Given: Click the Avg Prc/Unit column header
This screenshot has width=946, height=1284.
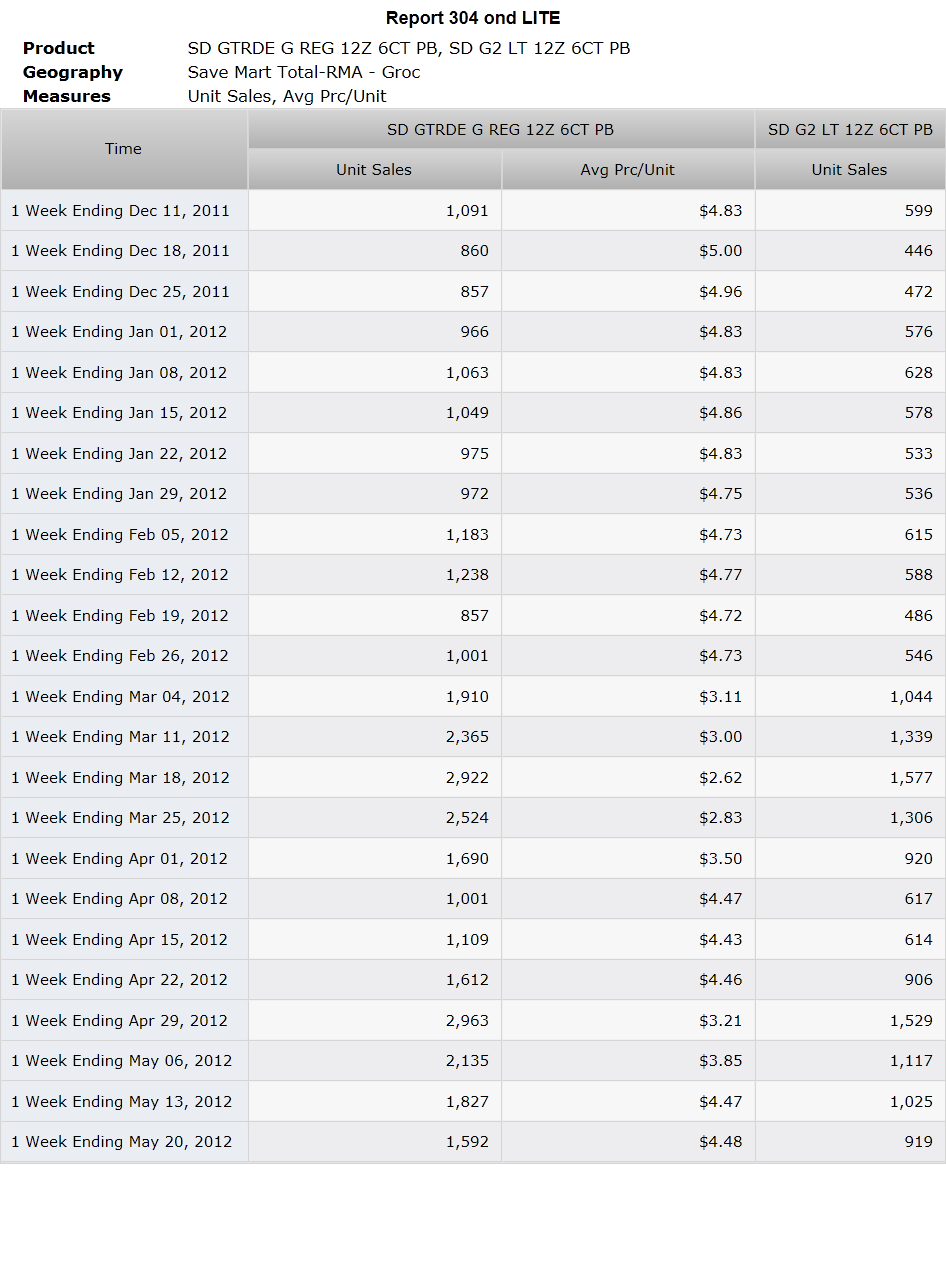Looking at the screenshot, I should (628, 170).
